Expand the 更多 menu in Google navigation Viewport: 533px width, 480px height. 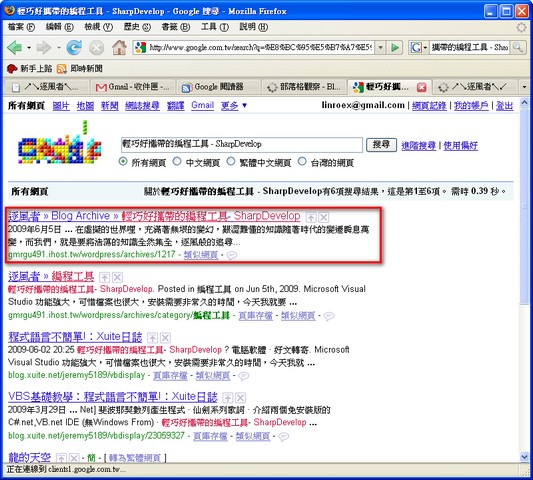point(234,106)
